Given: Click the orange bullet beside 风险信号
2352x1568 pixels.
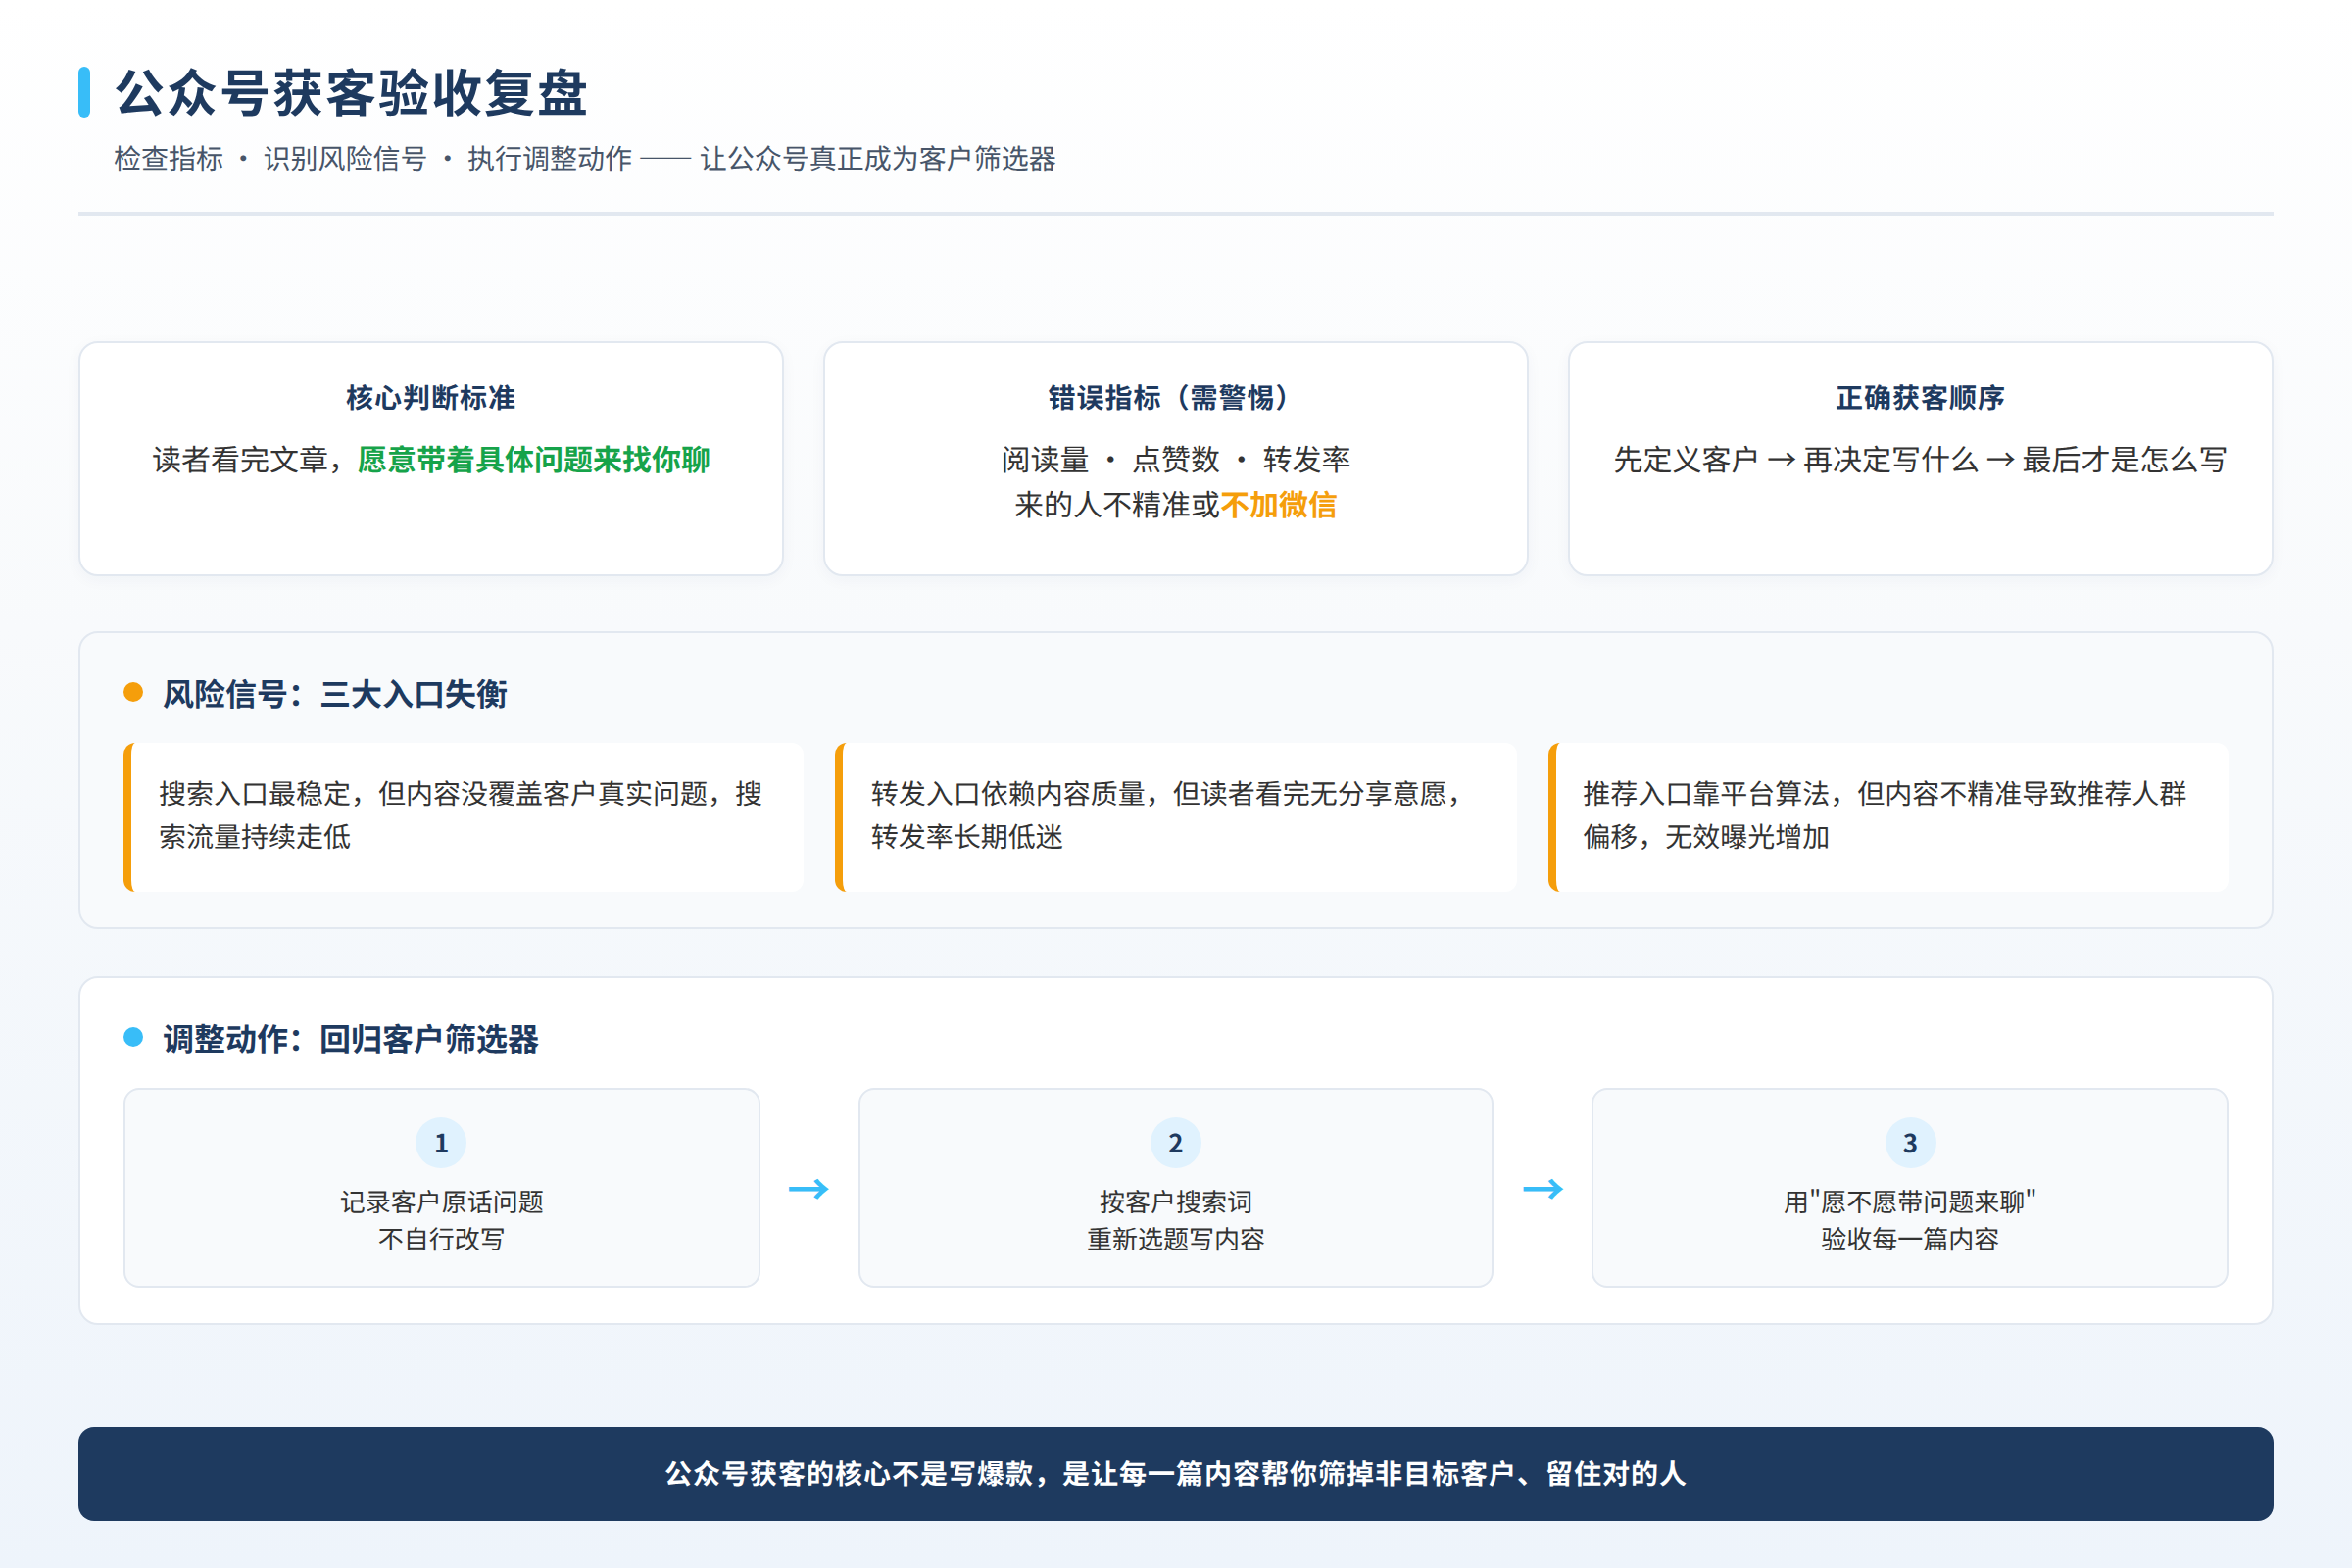Looking at the screenshot, I should click(133, 692).
